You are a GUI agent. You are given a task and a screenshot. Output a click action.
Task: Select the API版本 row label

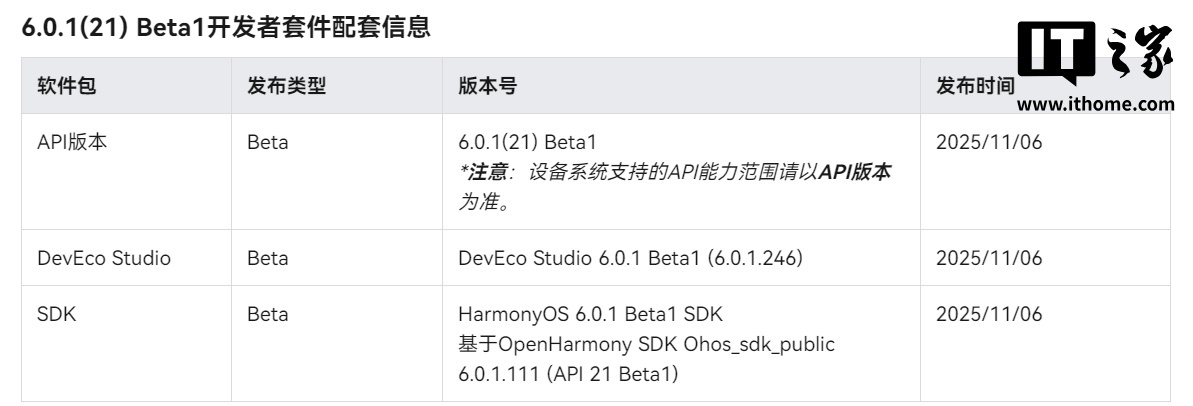point(72,142)
